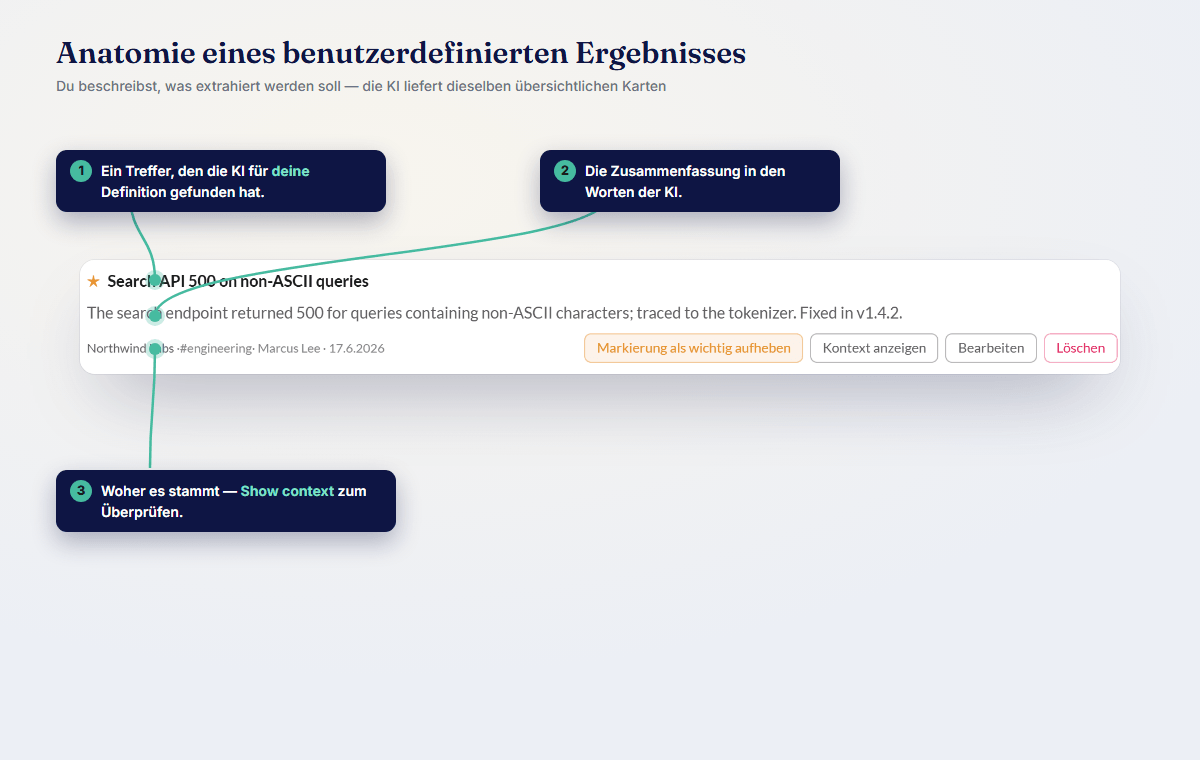Image resolution: width=1200 pixels, height=760 pixels.
Task: Click 'Markierung als wichtig aufheben' button
Action: (693, 348)
